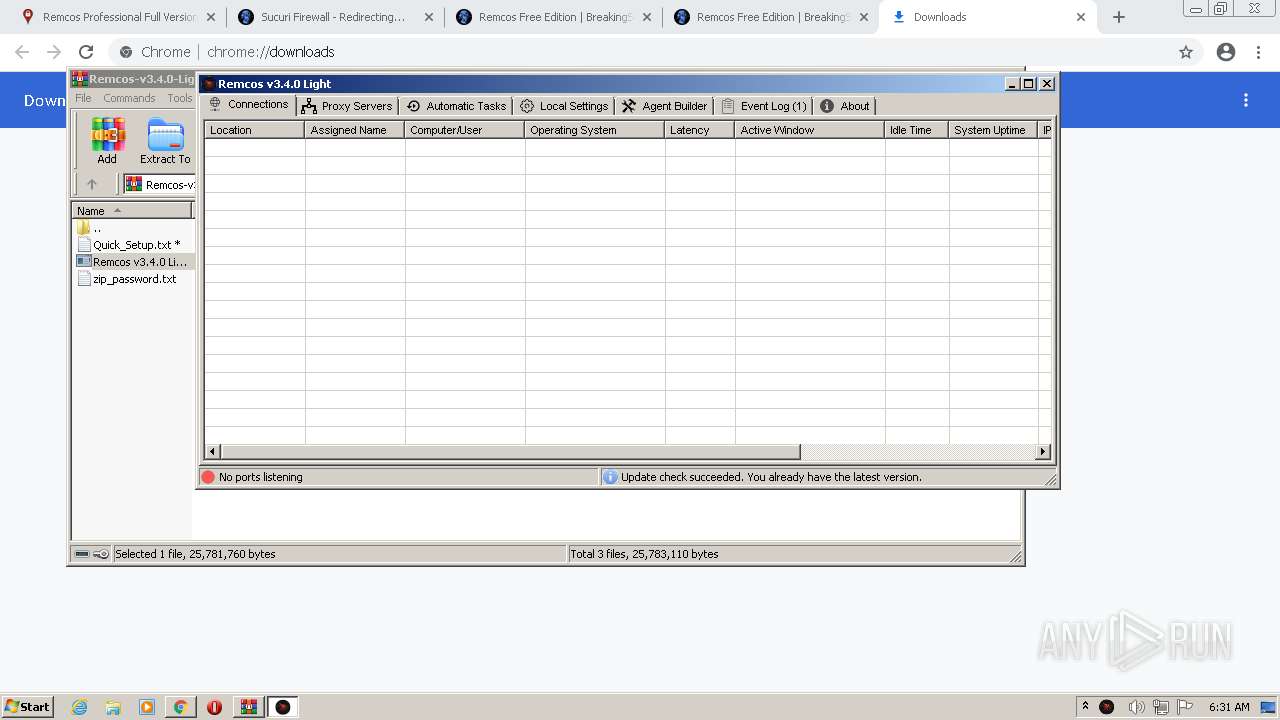Click the taskbar clock showing 6:31 AM
This screenshot has height=720, width=1280.
[x=1229, y=707]
